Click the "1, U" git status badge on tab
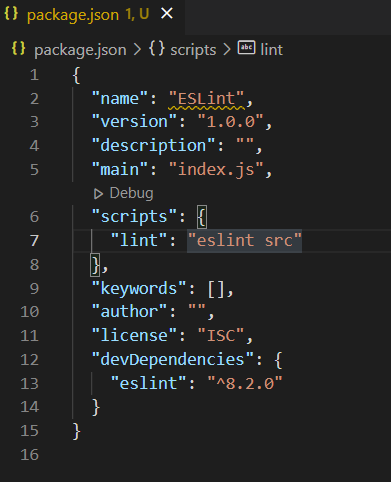 pyautogui.click(x=137, y=14)
